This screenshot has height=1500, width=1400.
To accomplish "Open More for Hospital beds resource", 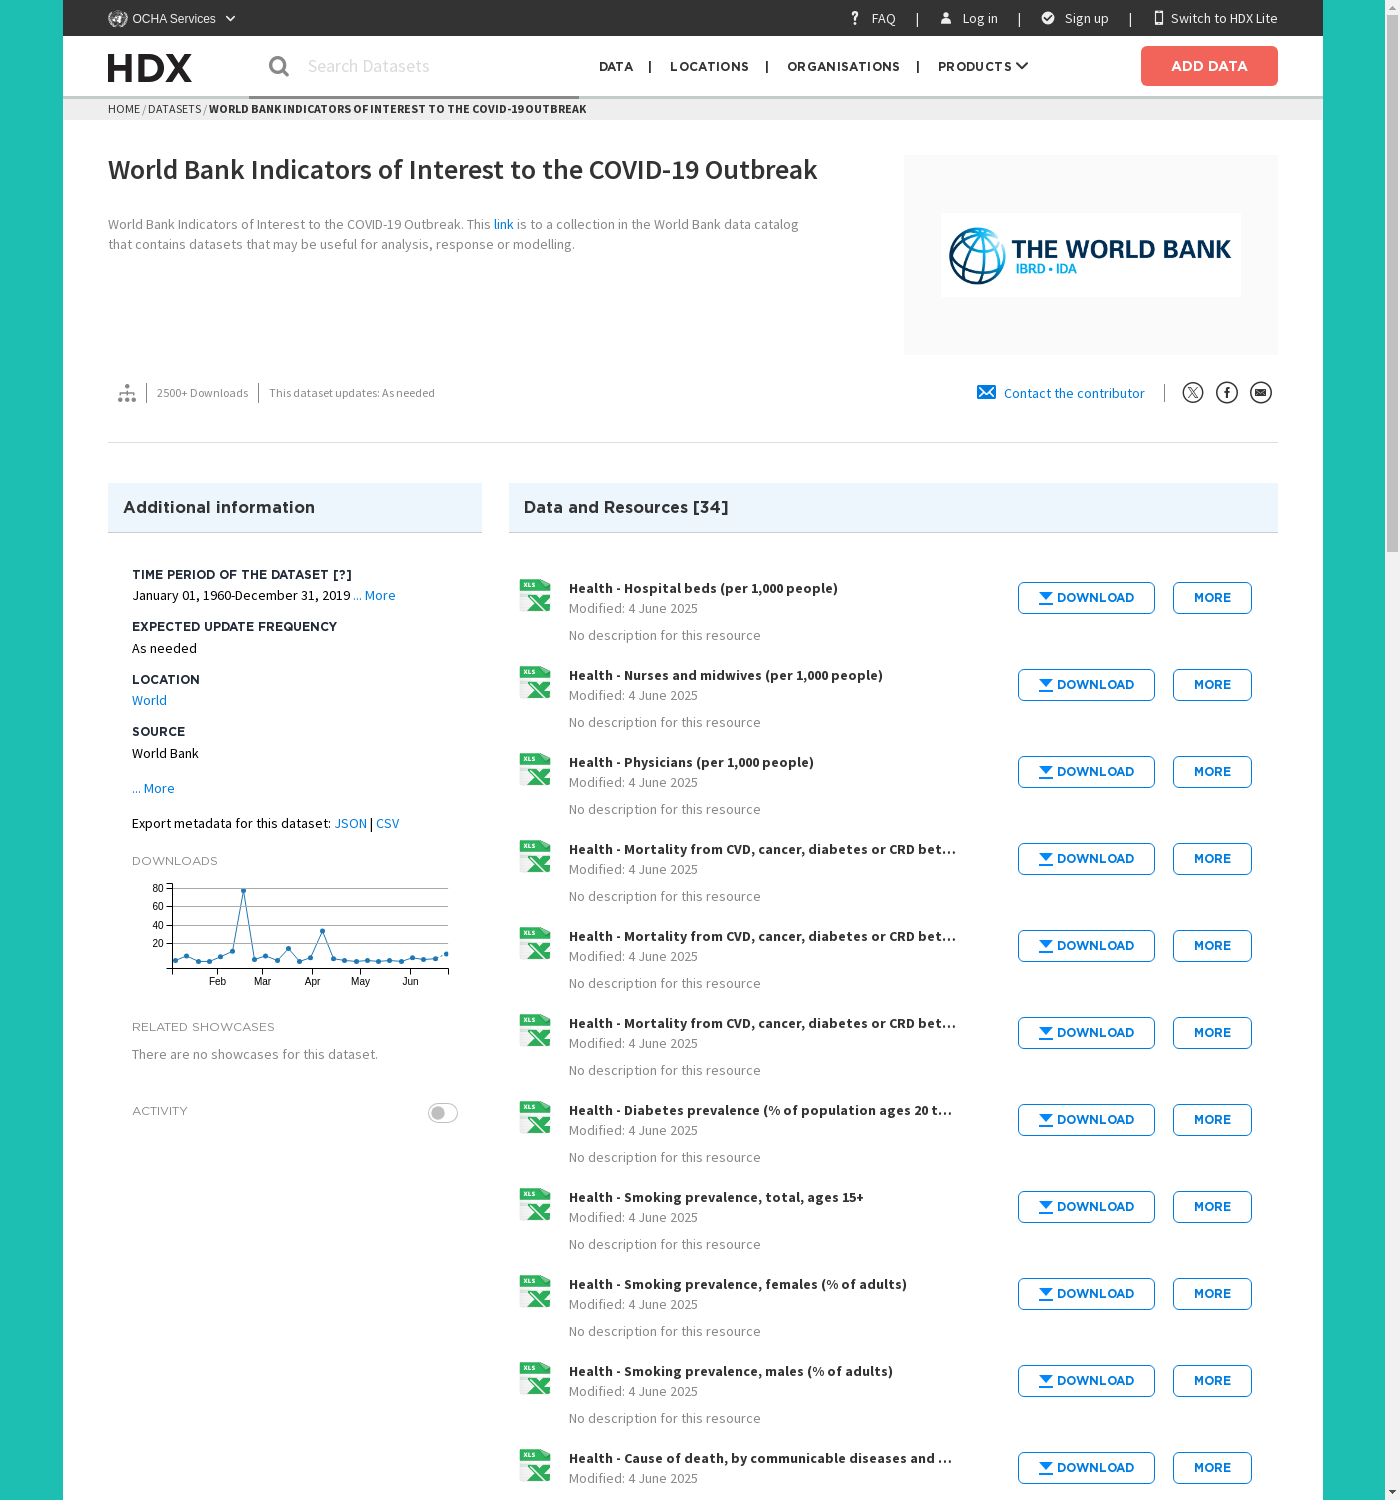I will point(1212,598).
